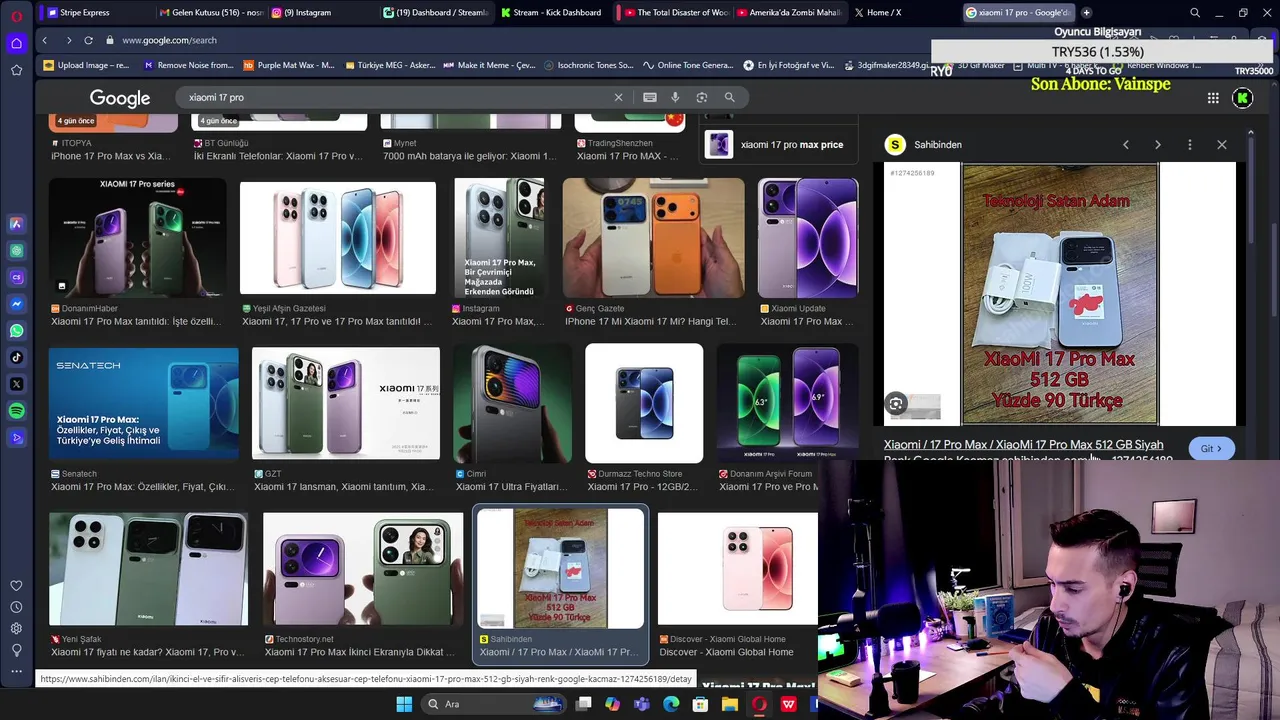Viewport: 1280px width, 720px height.
Task: Open ChatGPT in Opera sidebar
Action: click(x=17, y=251)
